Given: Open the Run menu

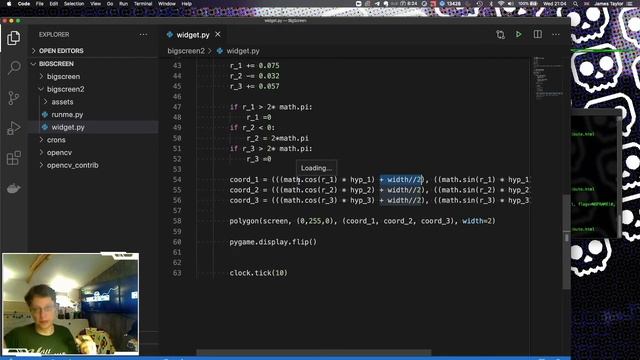Looking at the screenshot, I should coord(123,4).
